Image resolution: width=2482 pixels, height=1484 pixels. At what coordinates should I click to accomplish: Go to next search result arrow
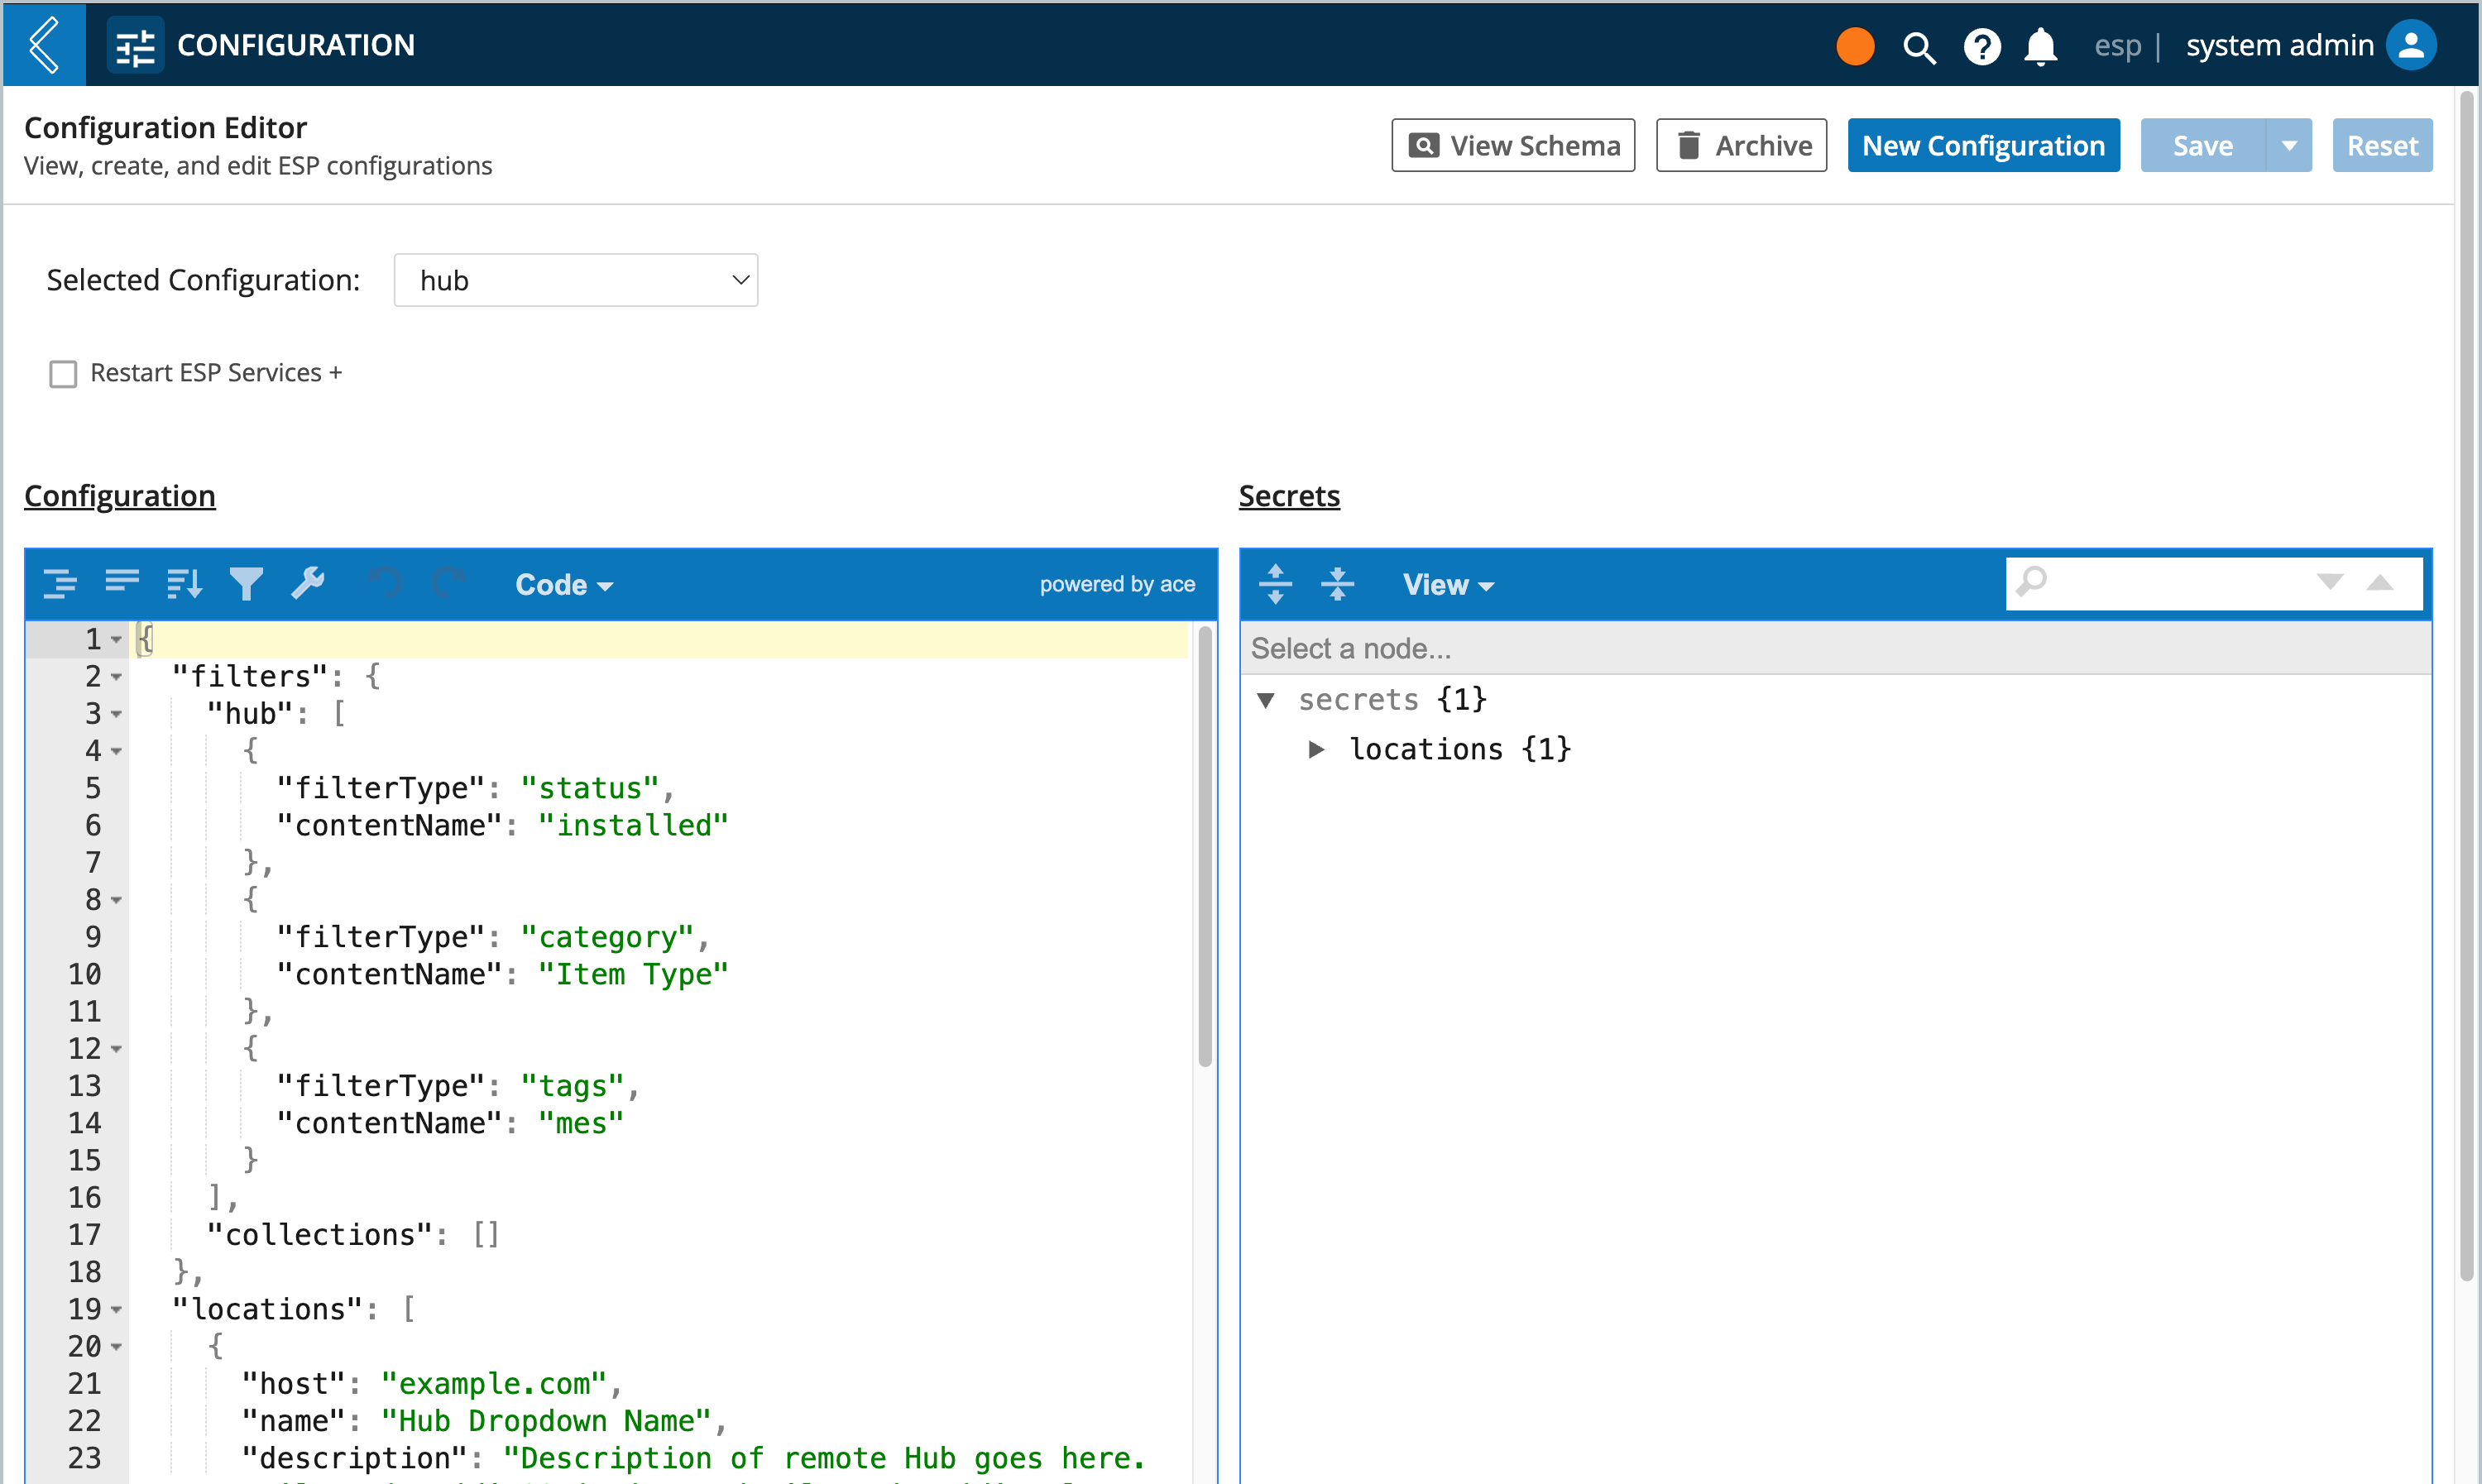coord(2330,582)
